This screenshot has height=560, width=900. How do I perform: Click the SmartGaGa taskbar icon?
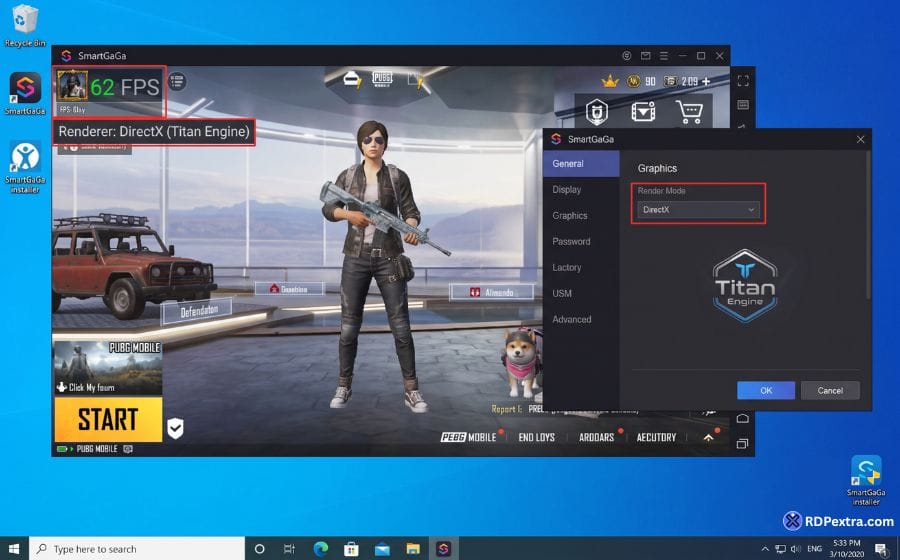(443, 549)
